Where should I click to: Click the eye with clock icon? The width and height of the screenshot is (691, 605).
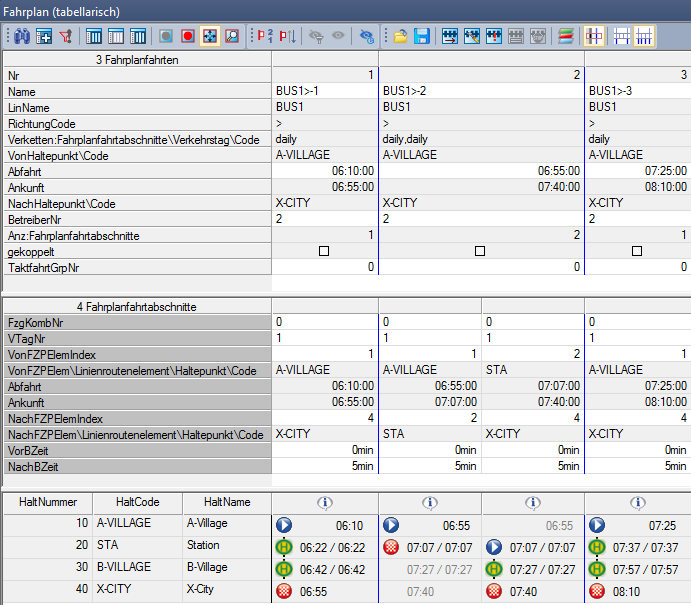coord(368,37)
